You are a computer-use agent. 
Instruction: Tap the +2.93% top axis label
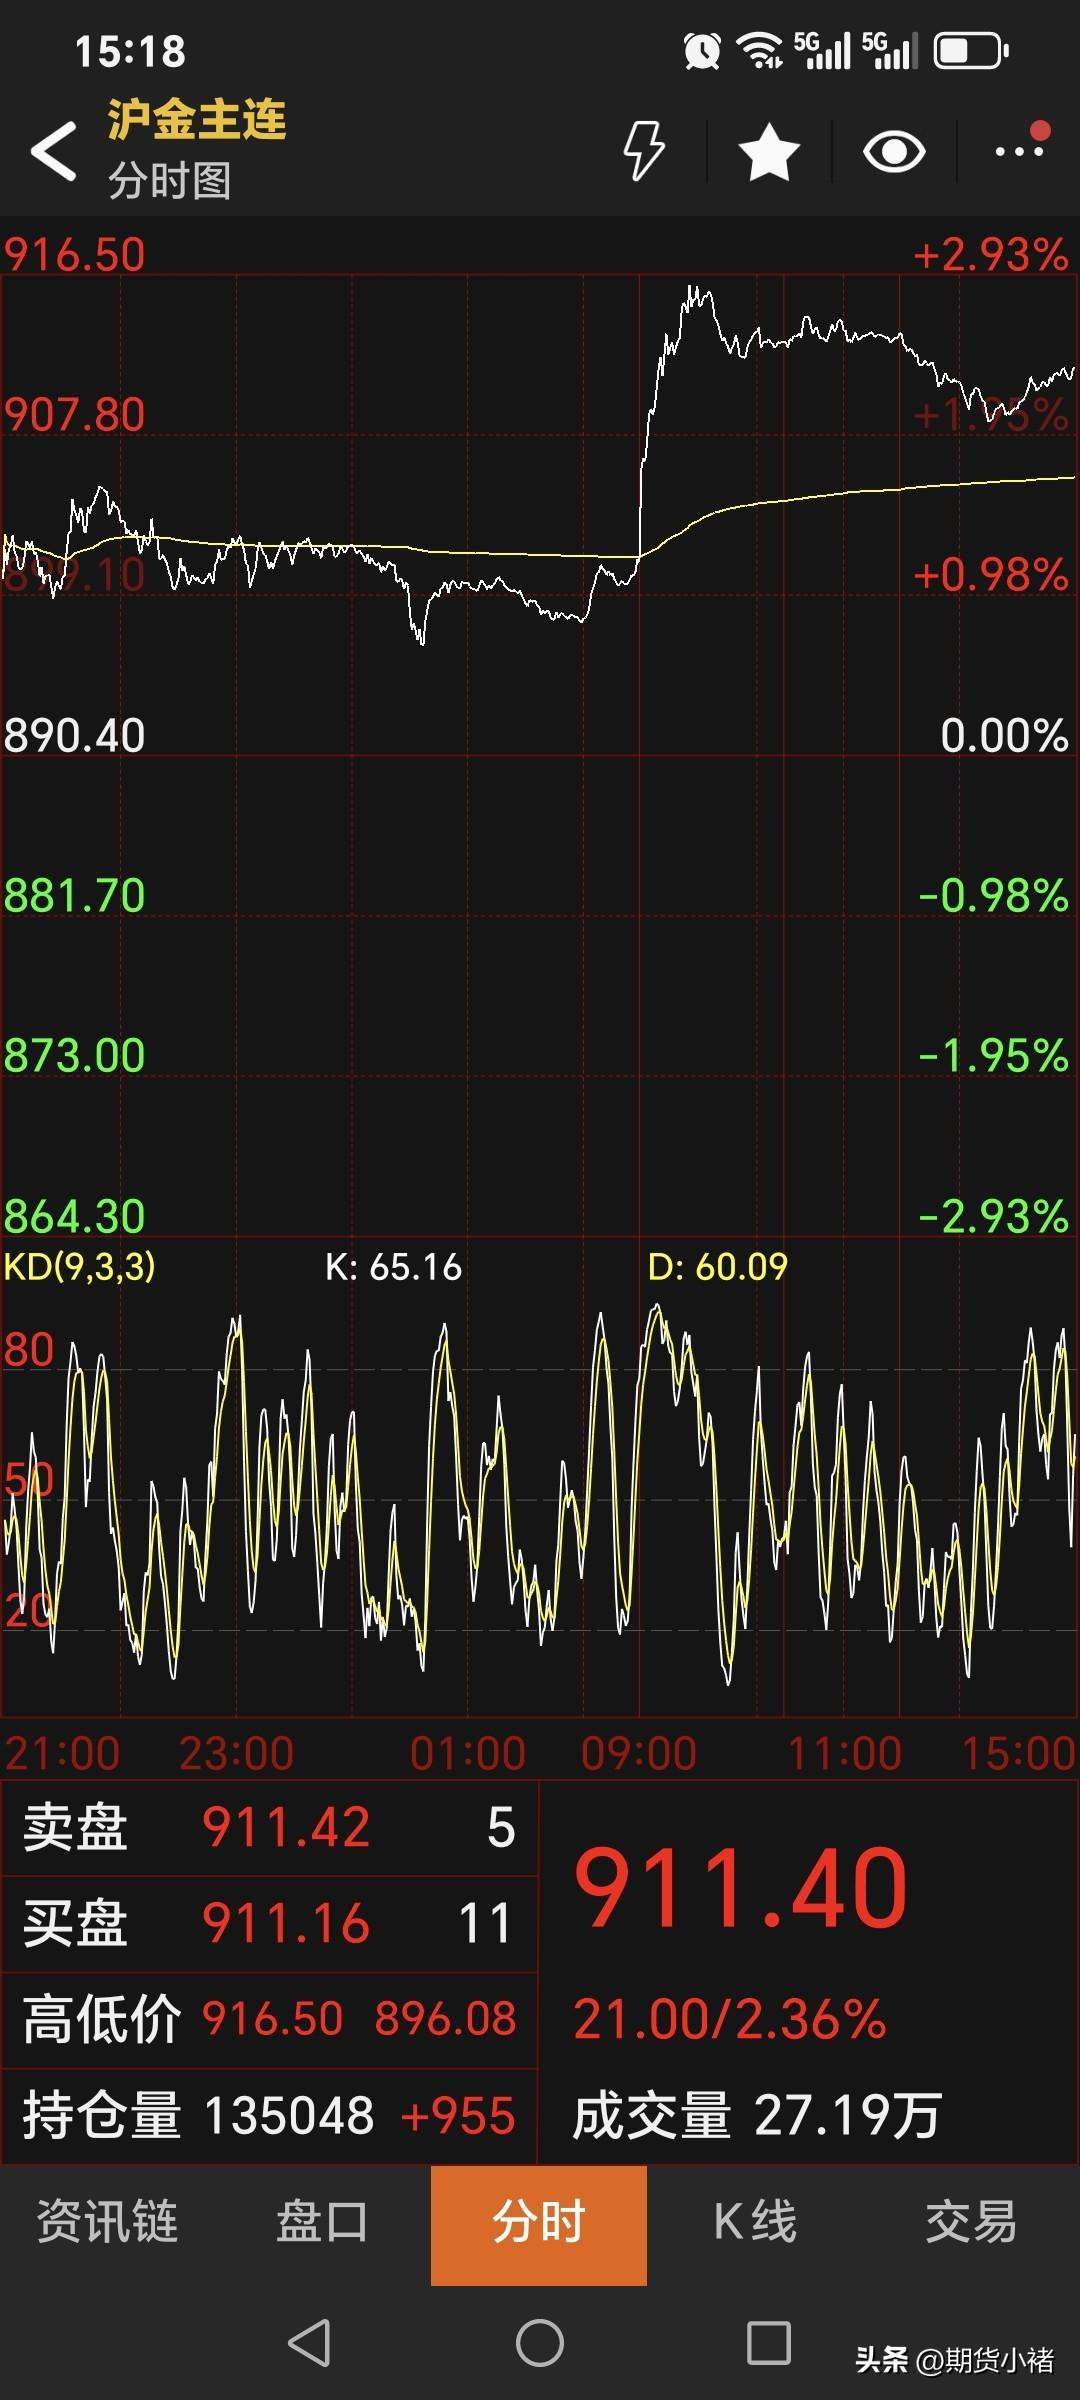point(990,255)
